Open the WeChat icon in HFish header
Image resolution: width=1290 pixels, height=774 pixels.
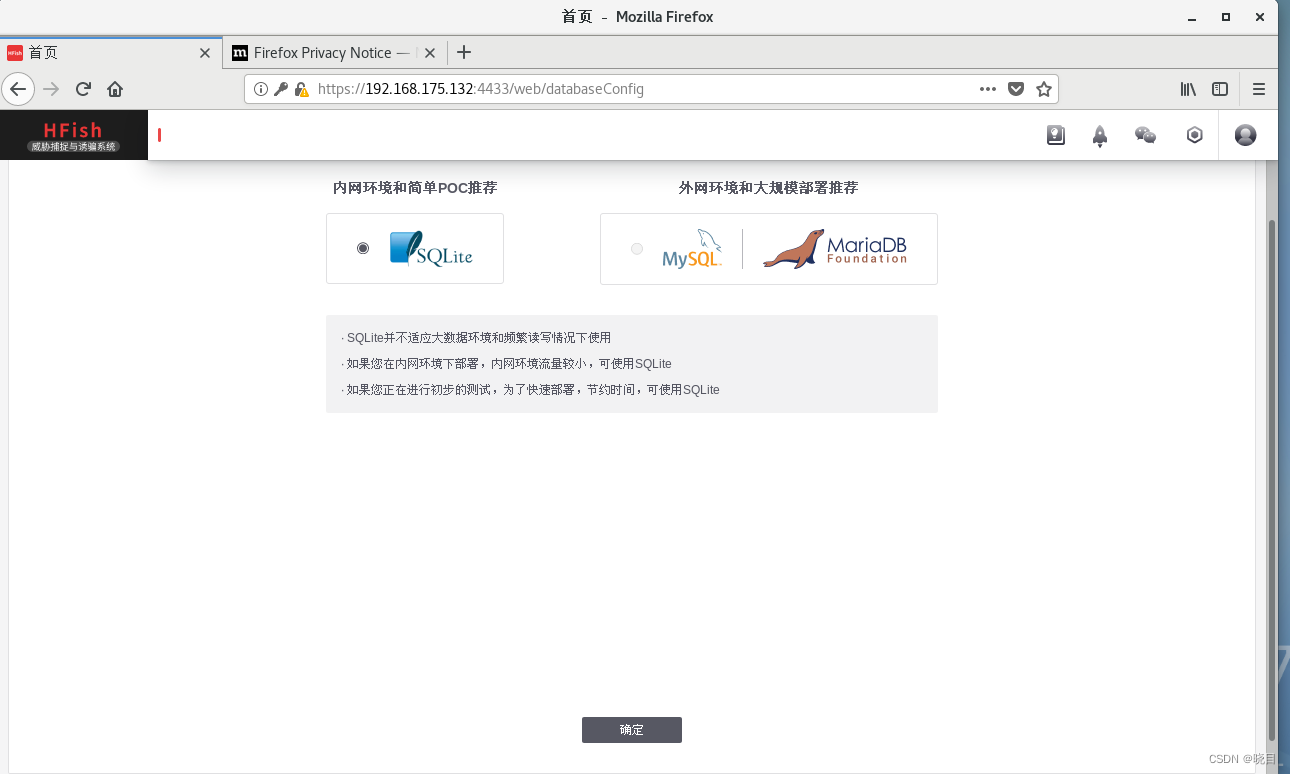[1146, 135]
